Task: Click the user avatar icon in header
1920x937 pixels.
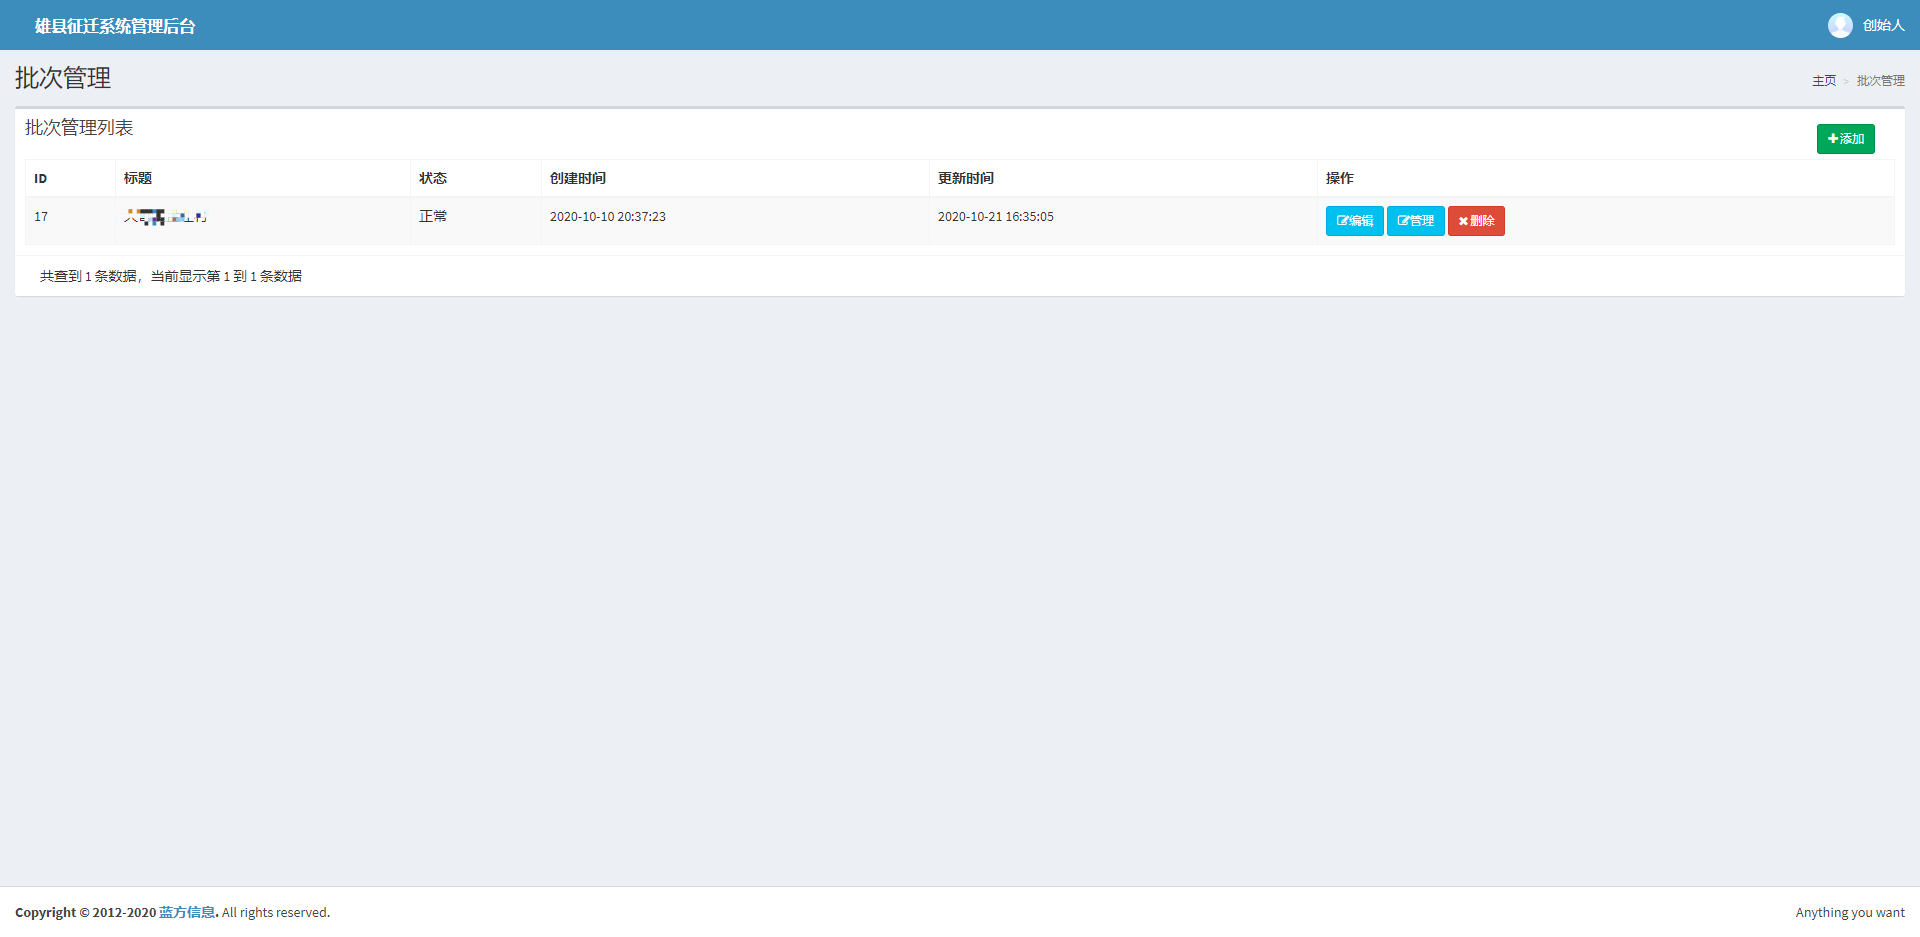Action: 1840,25
